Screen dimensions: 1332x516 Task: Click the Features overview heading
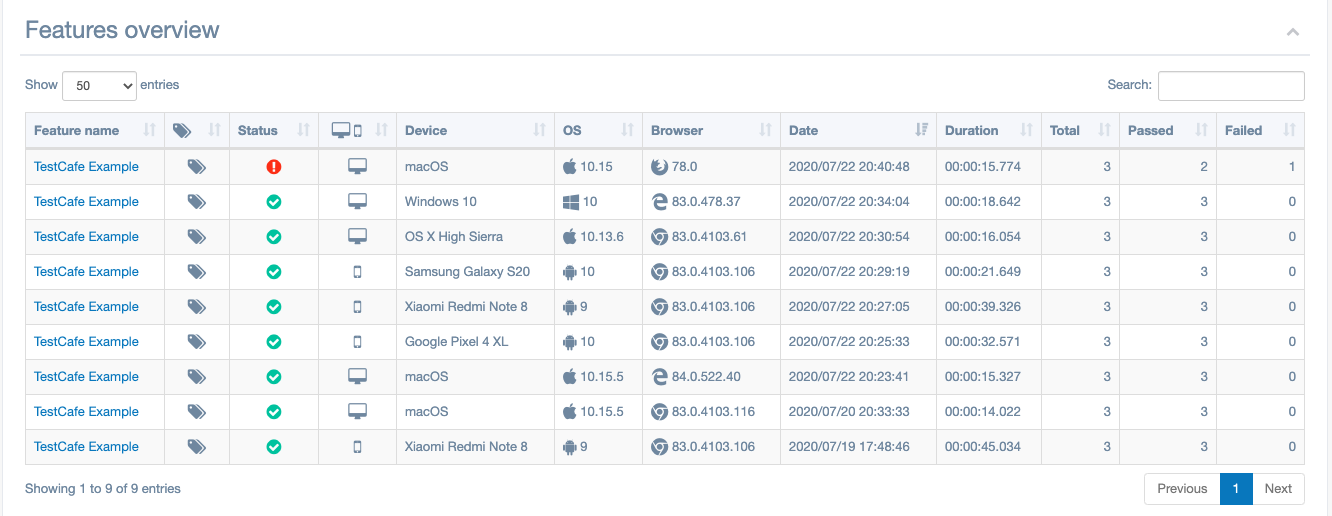(122, 30)
